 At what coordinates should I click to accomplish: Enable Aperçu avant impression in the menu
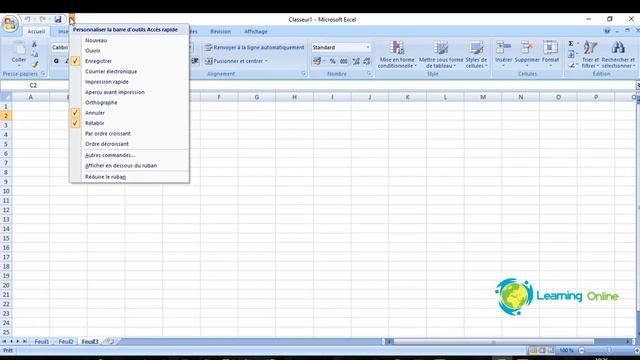[129, 92]
